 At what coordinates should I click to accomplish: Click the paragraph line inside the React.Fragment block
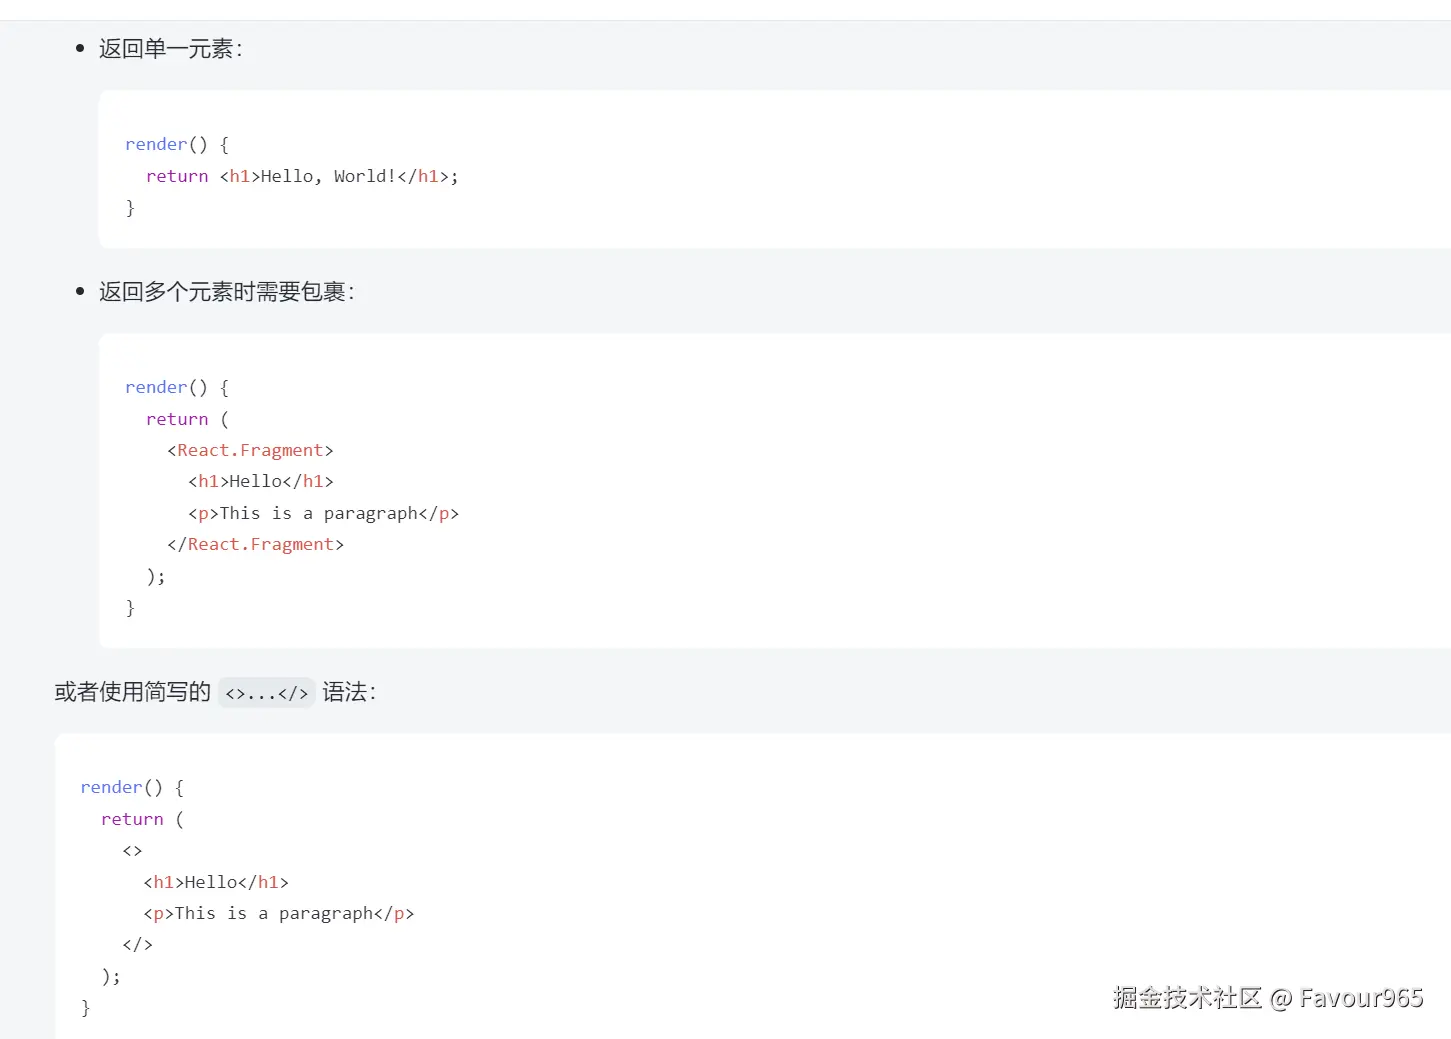coord(323,513)
